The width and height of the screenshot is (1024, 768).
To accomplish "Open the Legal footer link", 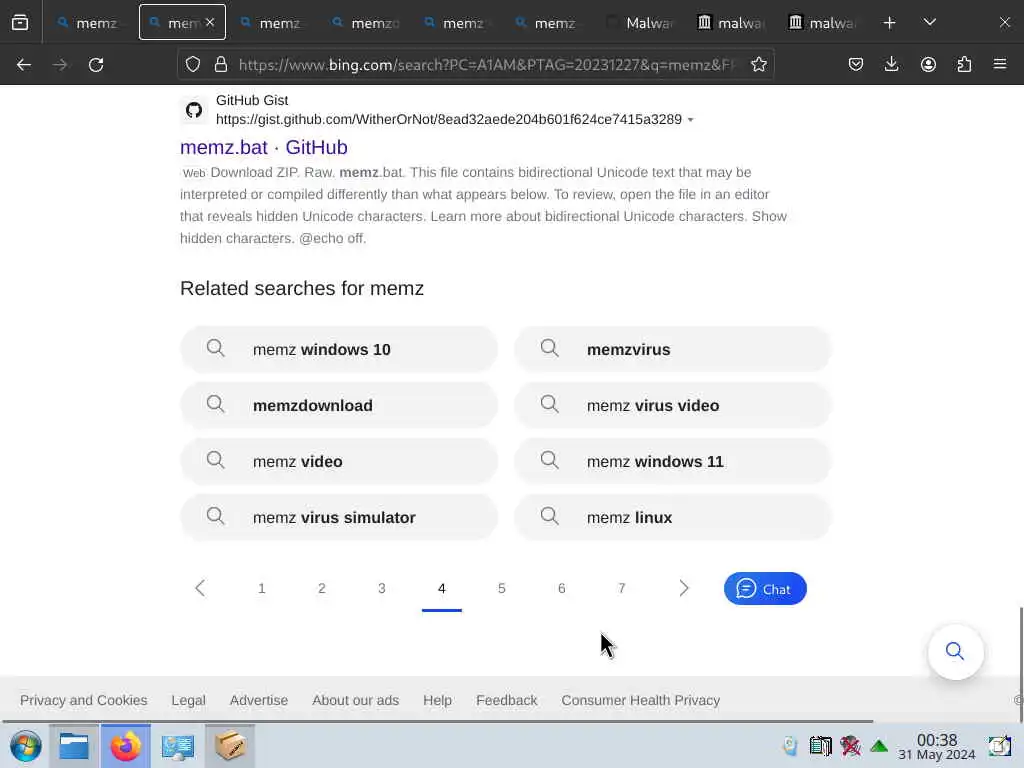I will pos(188,700).
